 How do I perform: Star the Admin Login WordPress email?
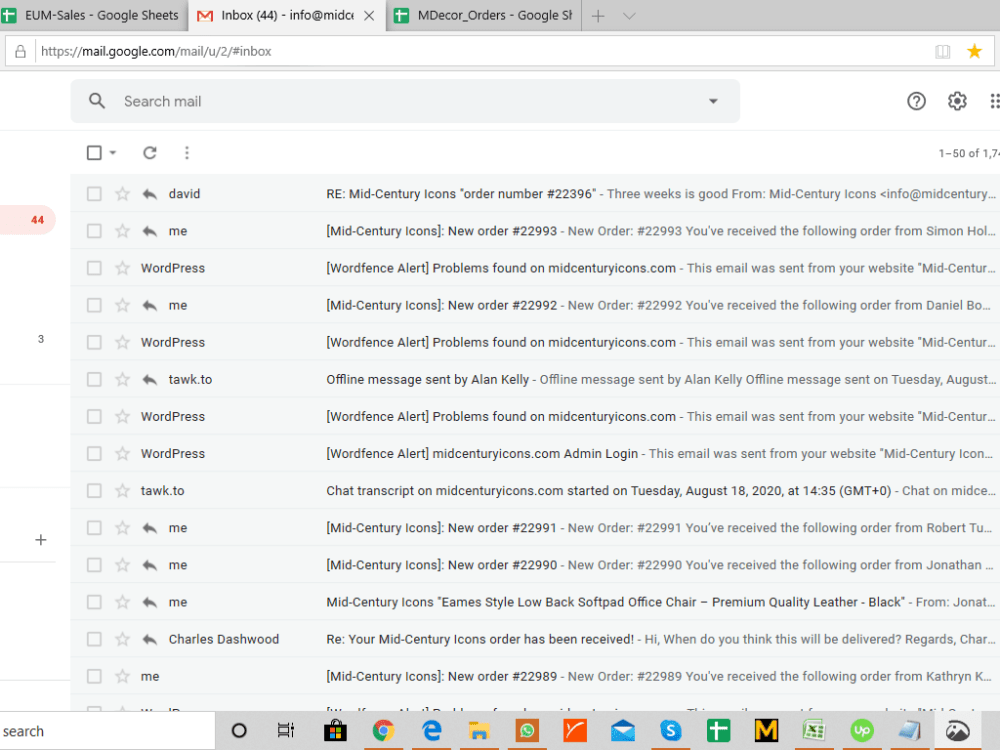coord(122,453)
